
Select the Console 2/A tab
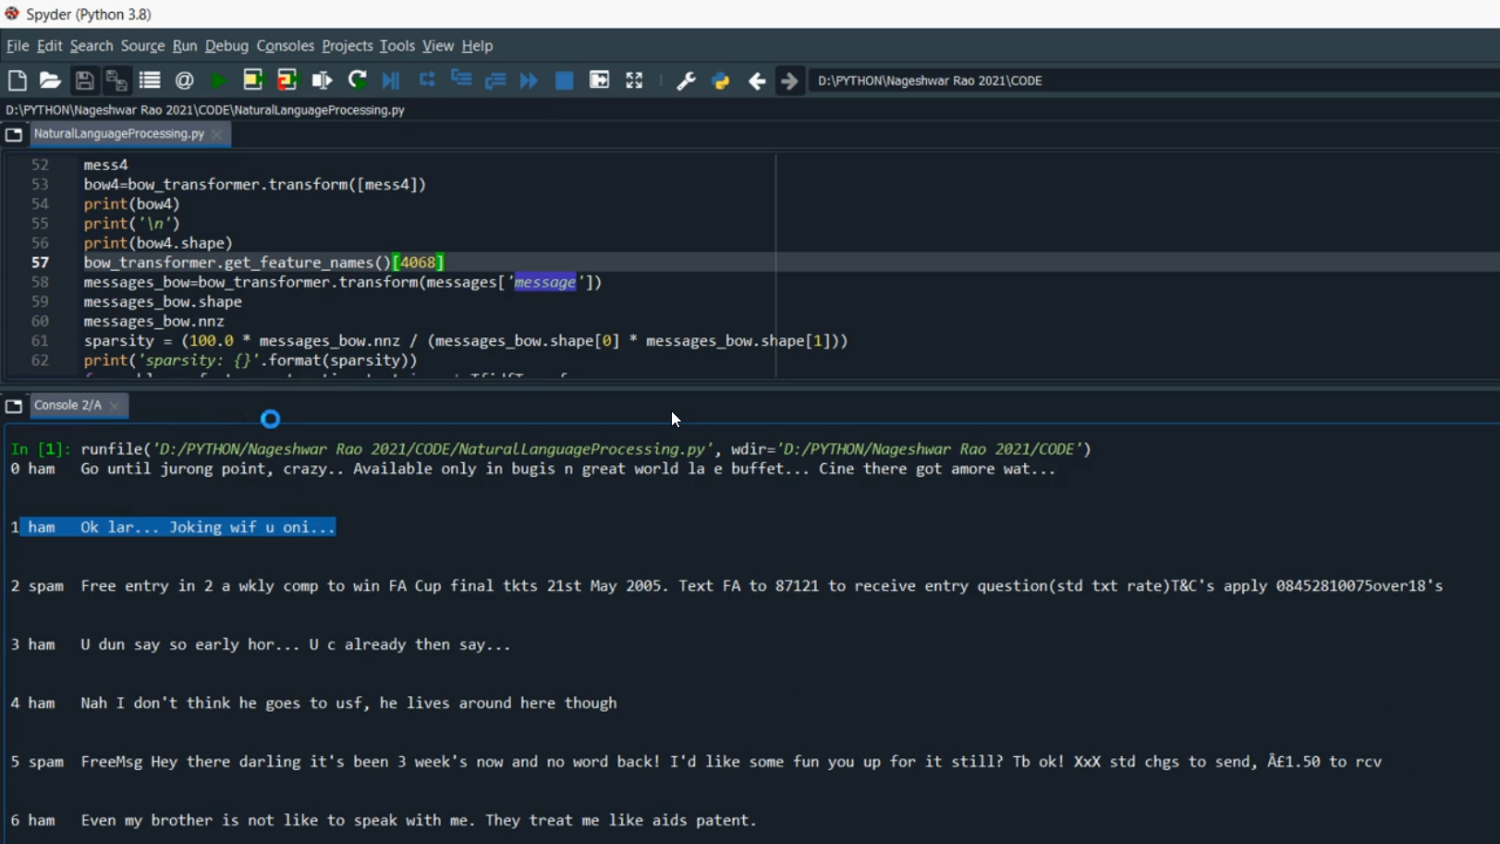[x=67, y=405]
